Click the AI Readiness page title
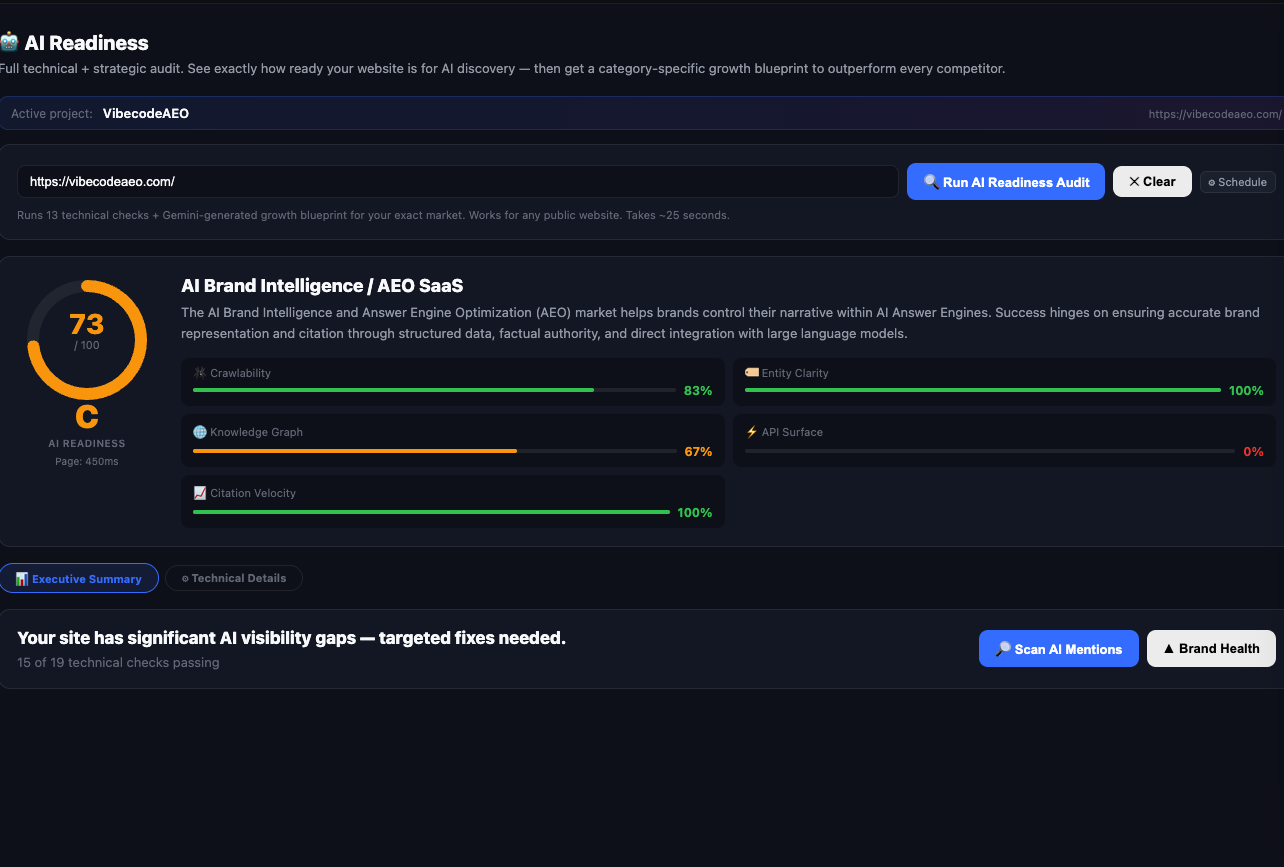The image size is (1284, 867). point(86,43)
